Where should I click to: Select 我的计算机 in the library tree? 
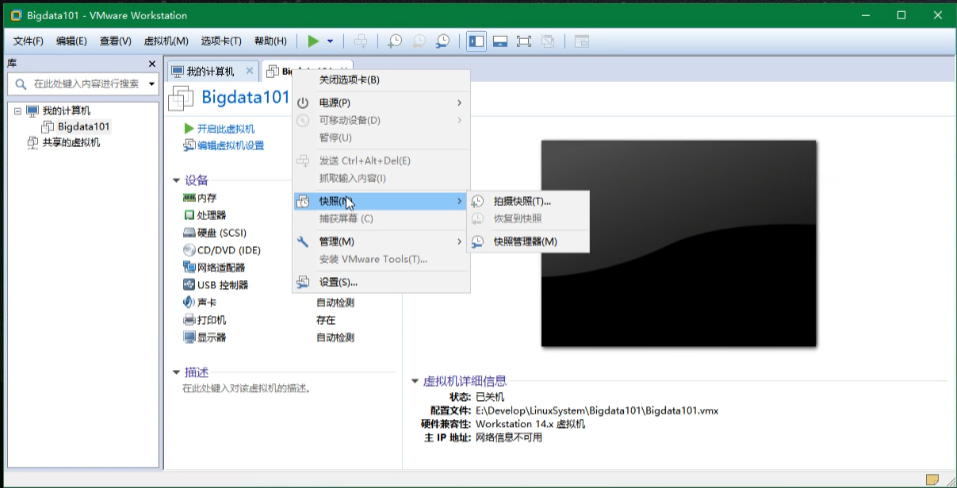click(66, 111)
